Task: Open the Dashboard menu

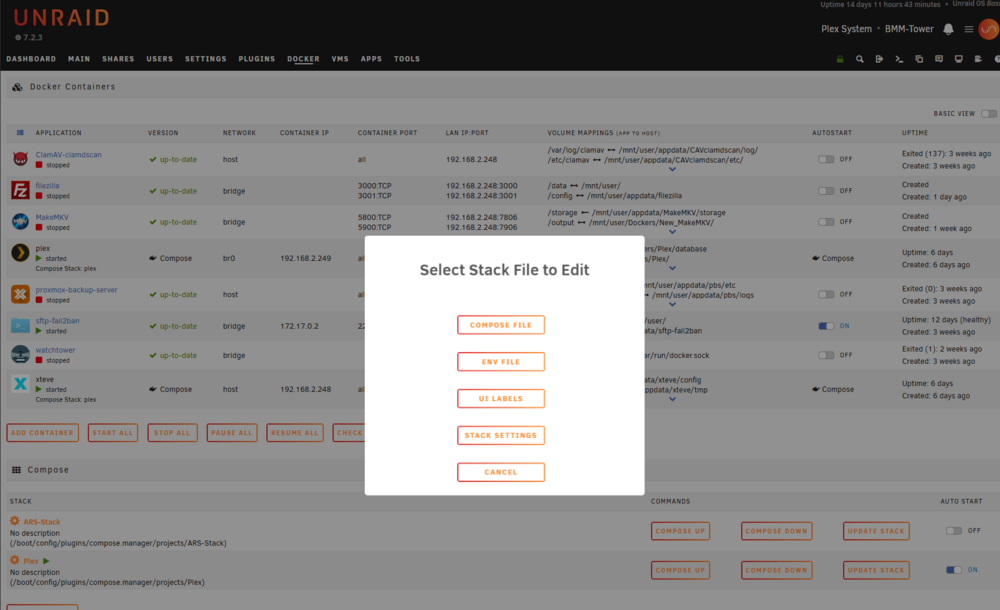Action: coord(31,59)
